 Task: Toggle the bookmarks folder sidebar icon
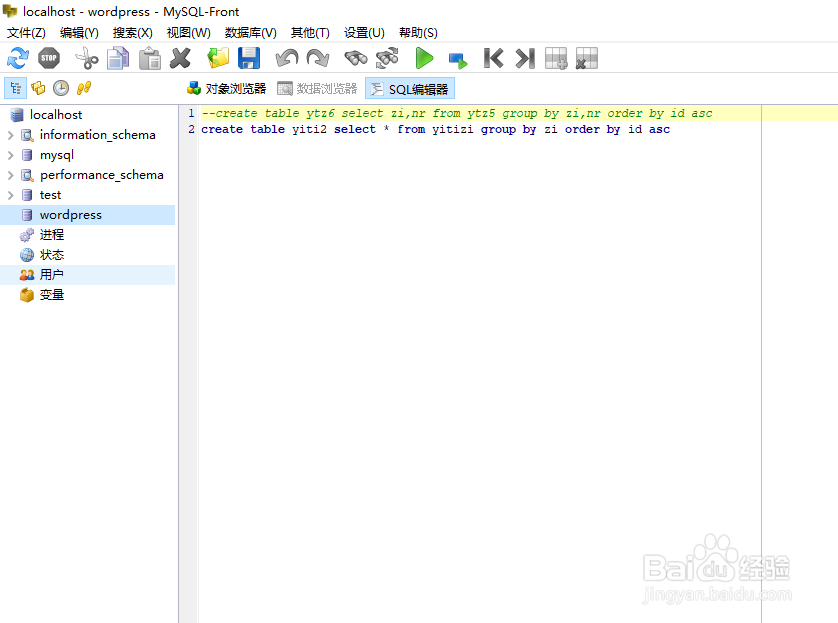[38, 88]
